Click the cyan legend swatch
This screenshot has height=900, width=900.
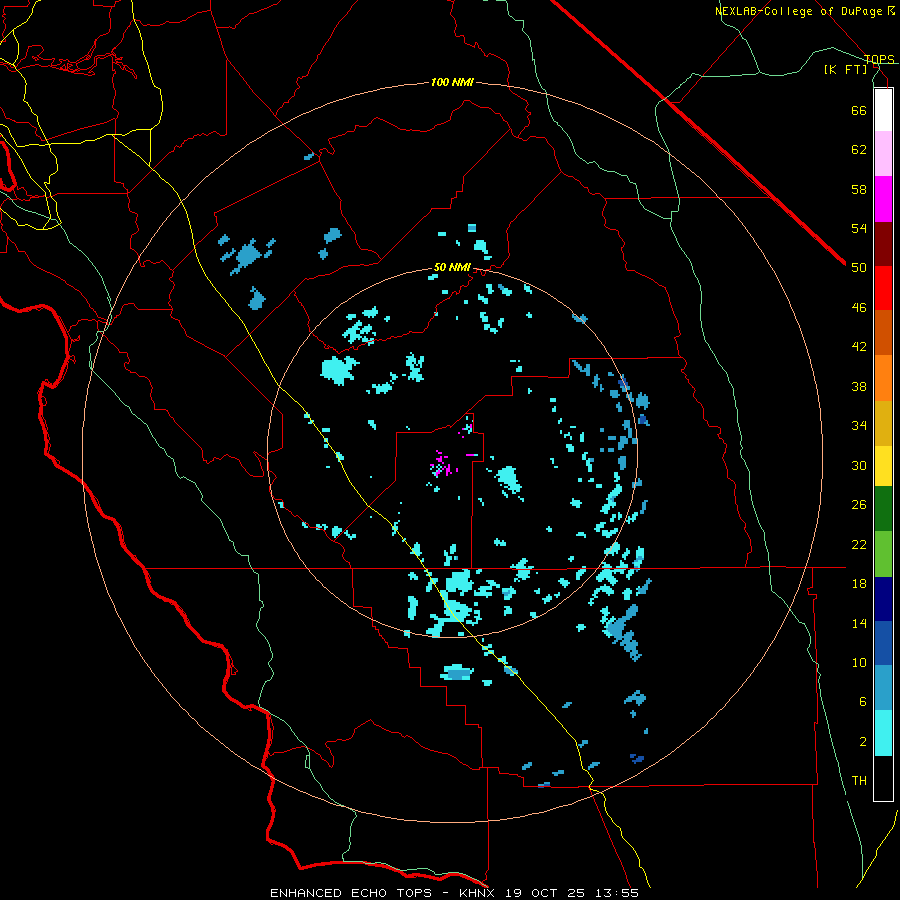[883, 733]
